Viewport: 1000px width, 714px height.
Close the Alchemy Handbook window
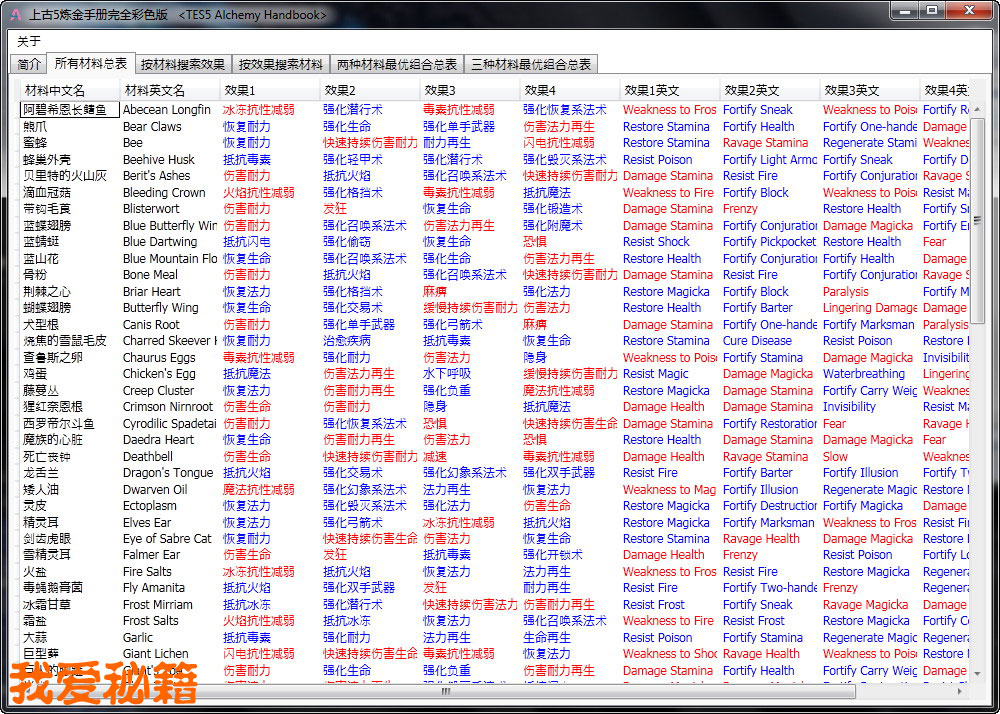[x=967, y=11]
